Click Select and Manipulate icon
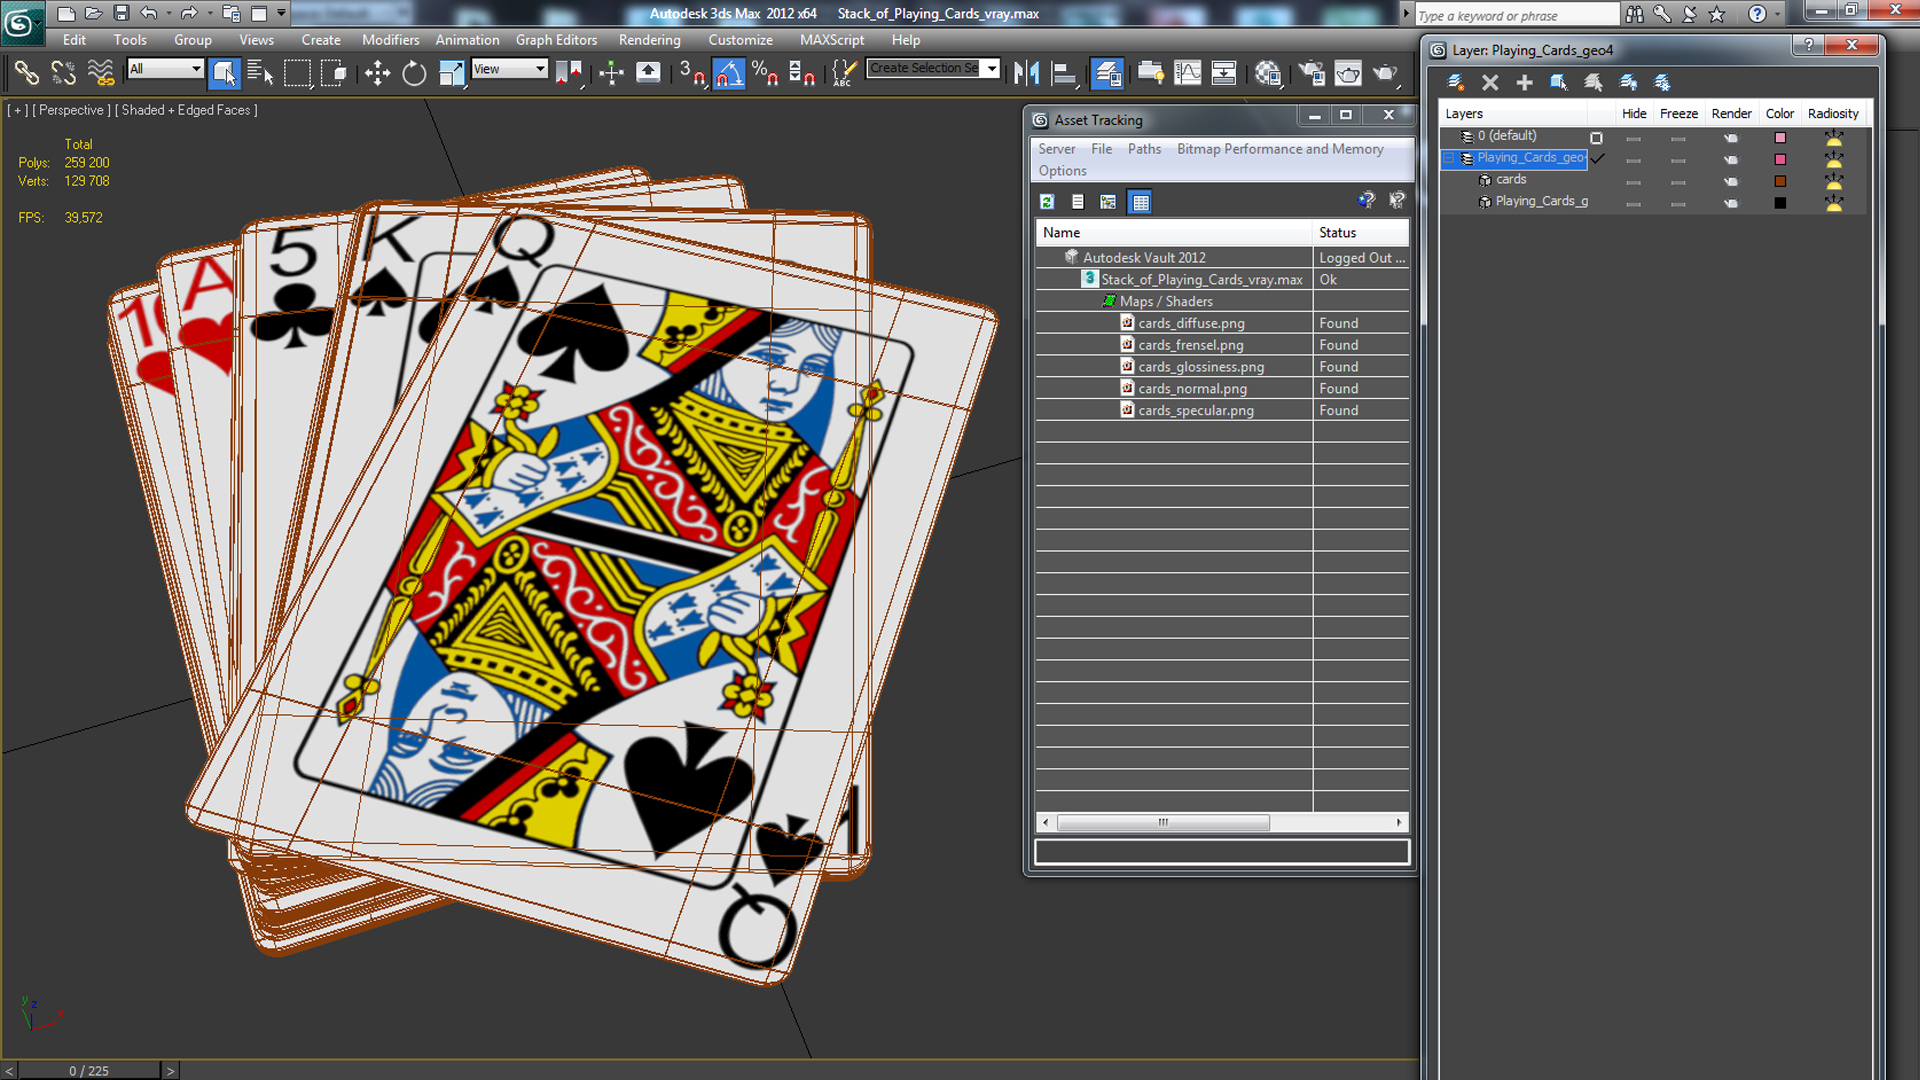The image size is (1920, 1080). coord(611,72)
